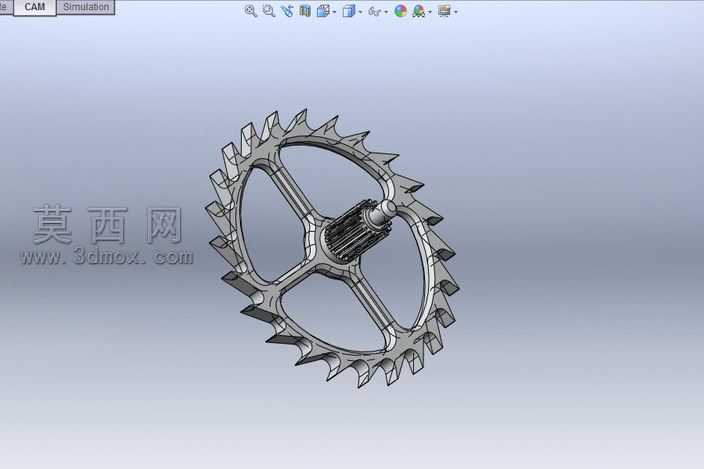The image size is (704, 469).
Task: Expand the Hide/Show Items dropdown arrow
Action: pyautogui.click(x=386, y=12)
